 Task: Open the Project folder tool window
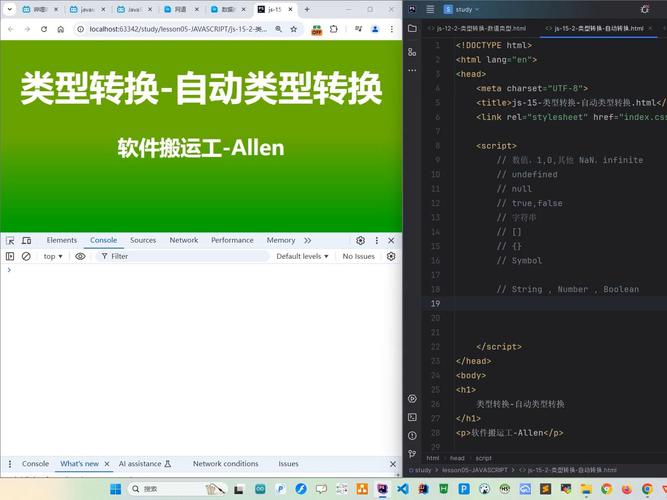pyautogui.click(x=412, y=29)
